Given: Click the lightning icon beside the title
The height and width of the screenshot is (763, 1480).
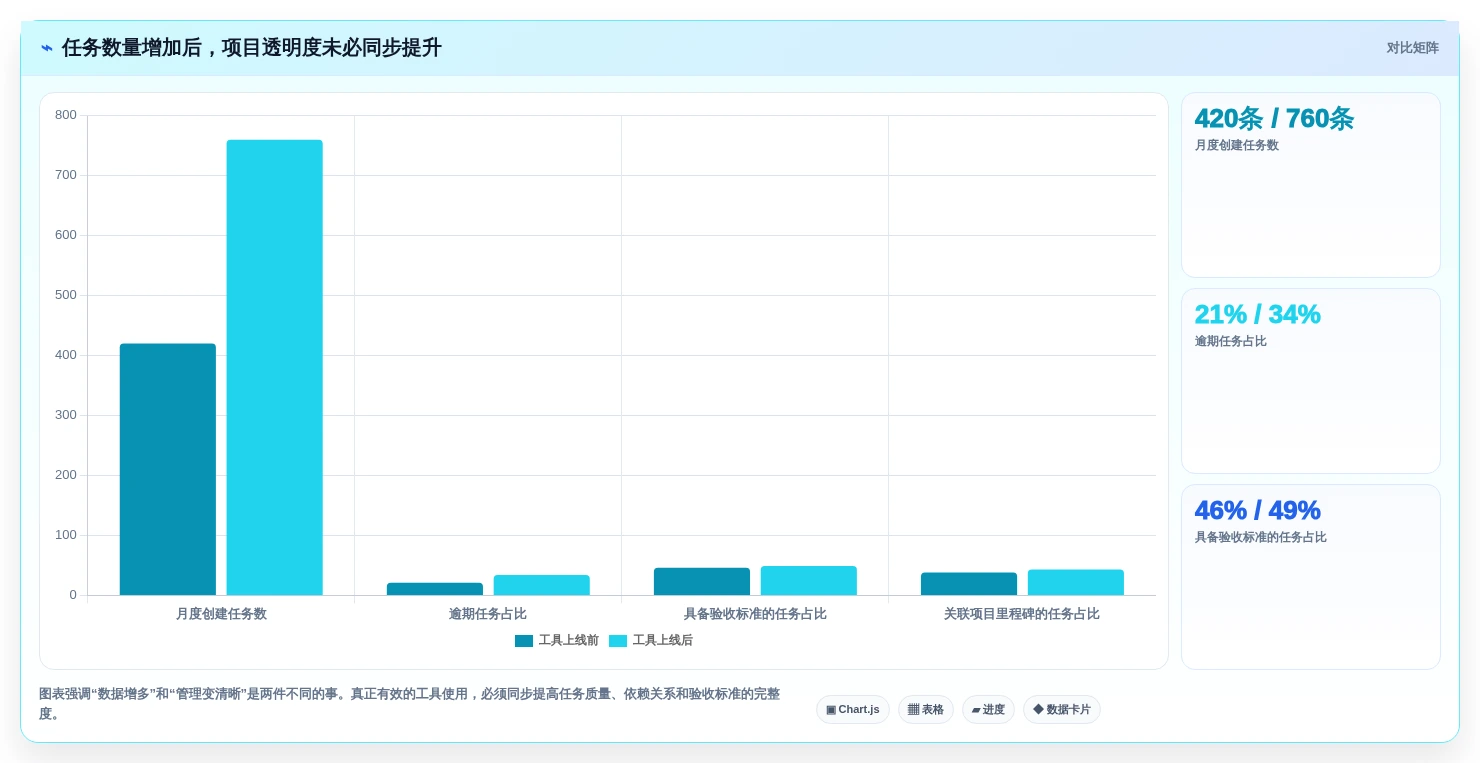Looking at the screenshot, I should tap(46, 48).
